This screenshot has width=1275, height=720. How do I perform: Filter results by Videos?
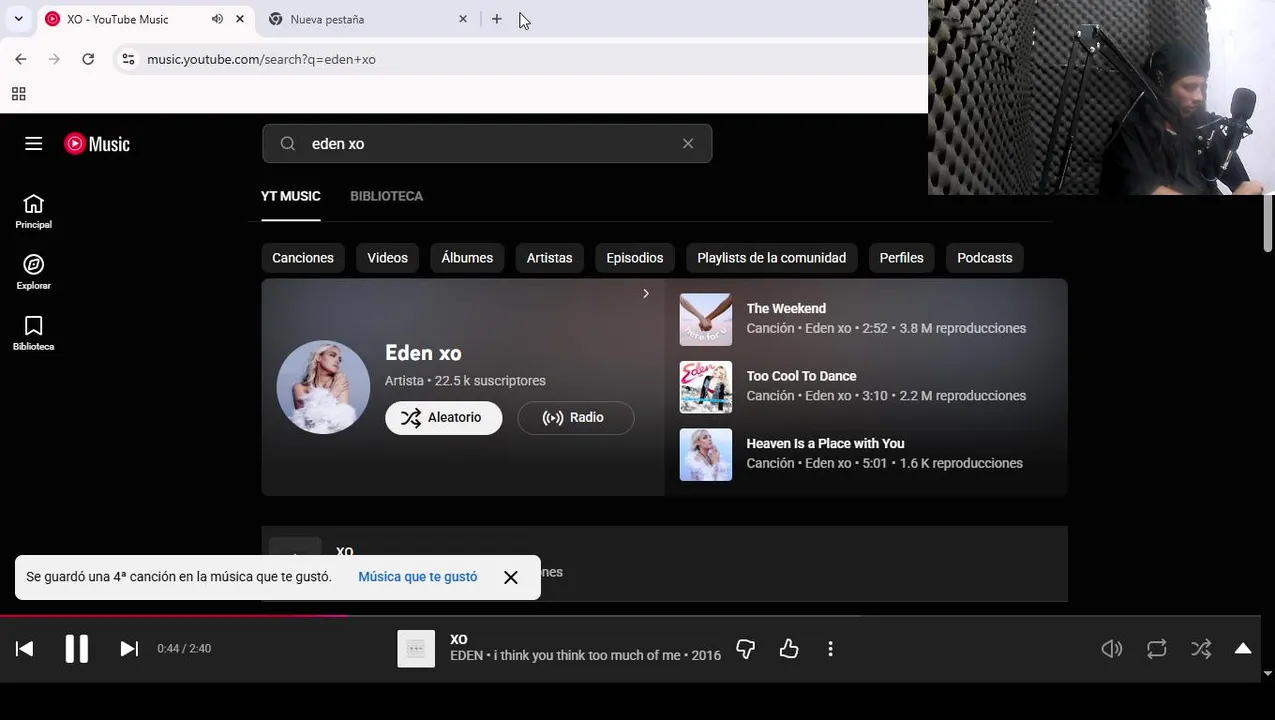click(x=387, y=258)
